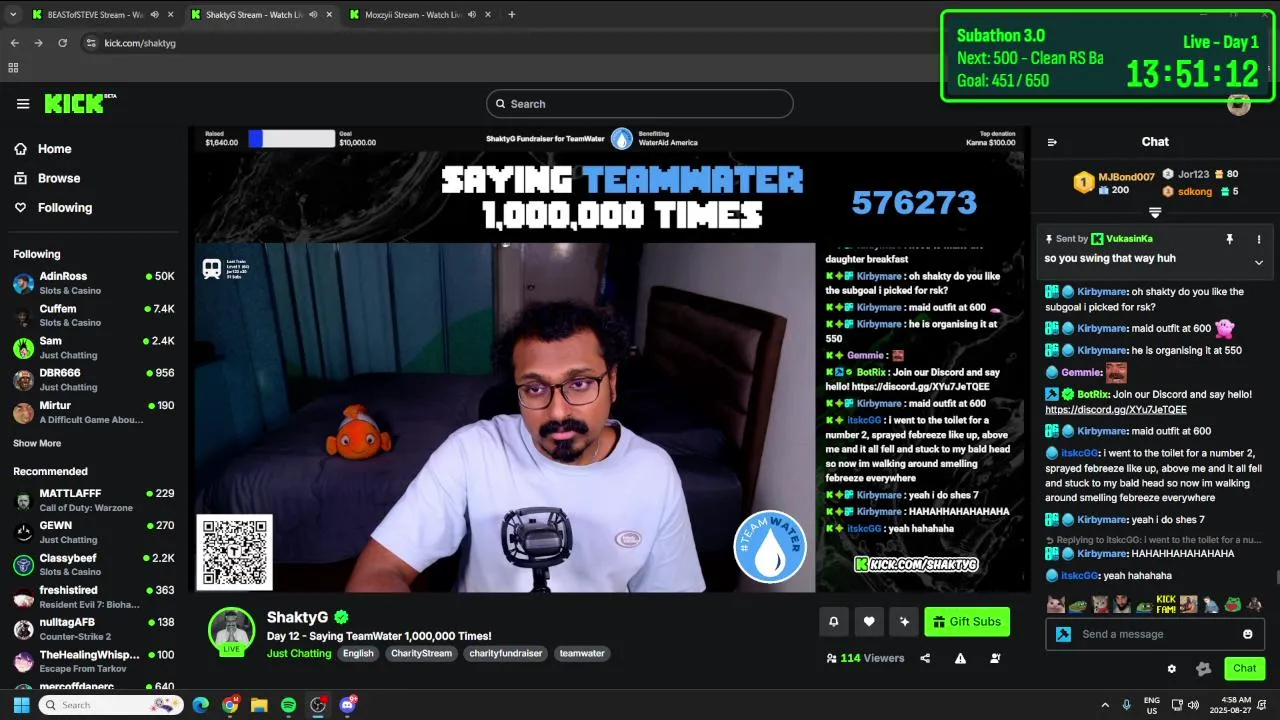Open the browser apps grid shortcut
Image resolution: width=1280 pixels, height=720 pixels.
[13, 68]
